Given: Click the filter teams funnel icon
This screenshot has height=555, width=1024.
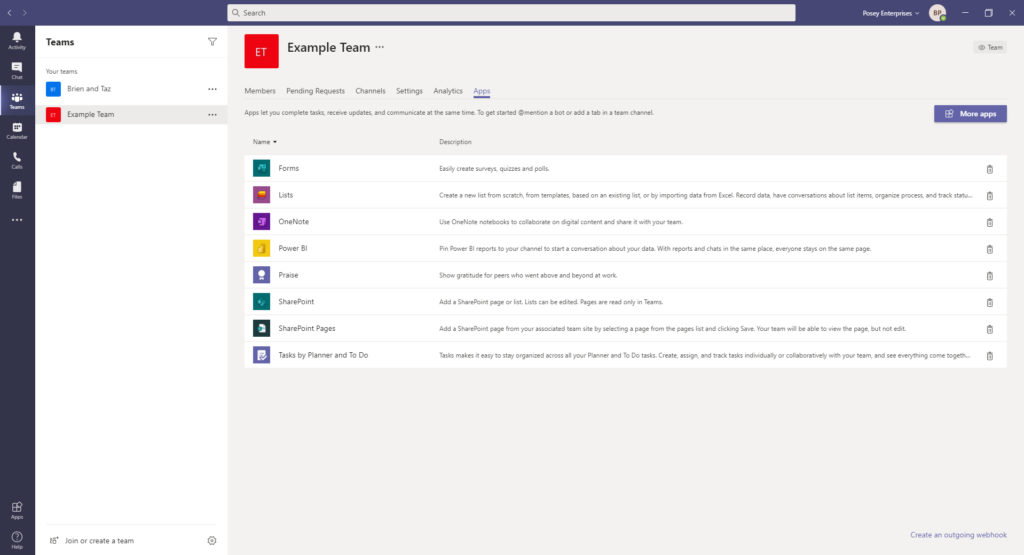Looking at the screenshot, I should [212, 42].
